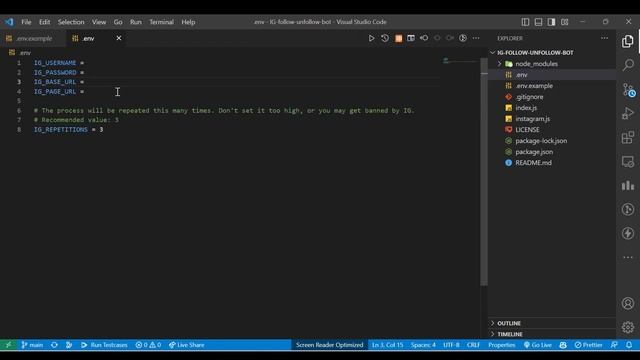Viewport: 640px width, 360px height.
Task: Change line ending via CRLF
Action: (473, 345)
